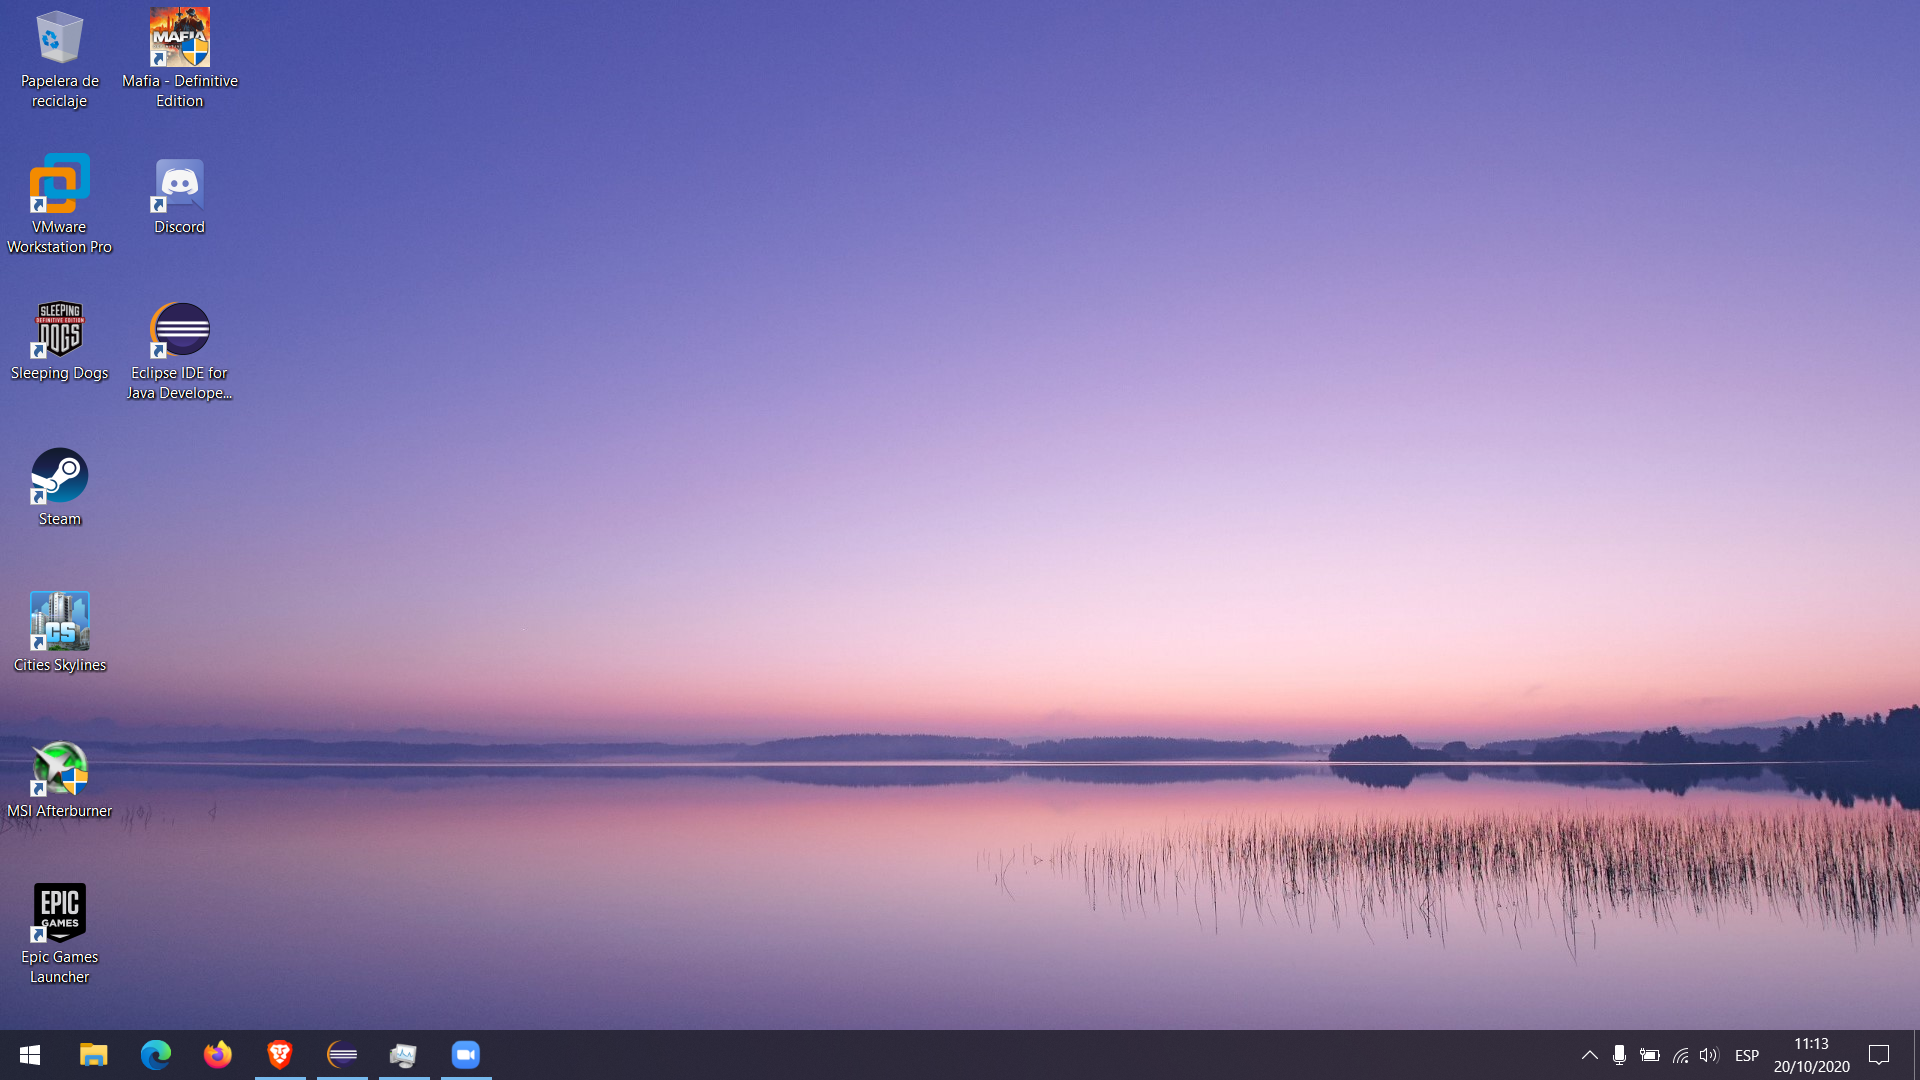Launch Microsoft Edge from taskbar
The image size is (1920, 1080).
pos(156,1055)
